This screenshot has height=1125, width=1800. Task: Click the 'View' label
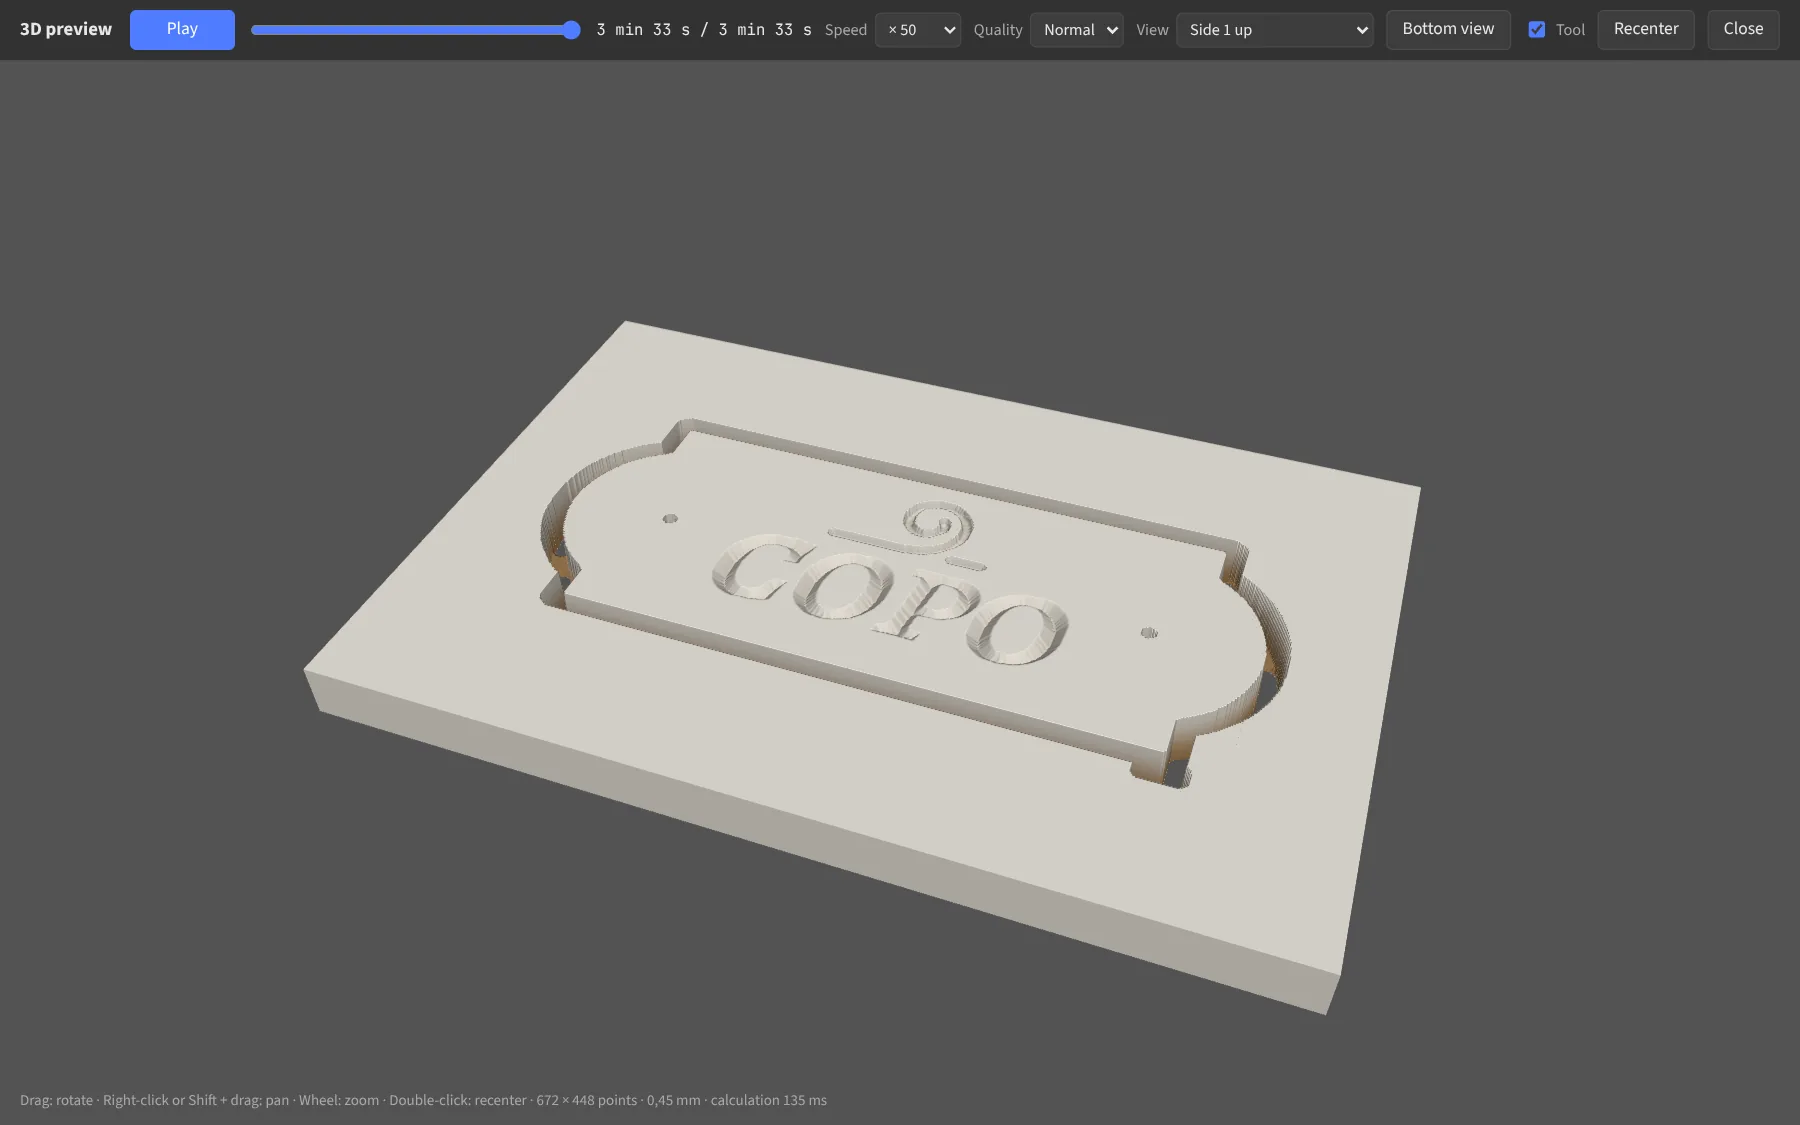(x=1152, y=30)
